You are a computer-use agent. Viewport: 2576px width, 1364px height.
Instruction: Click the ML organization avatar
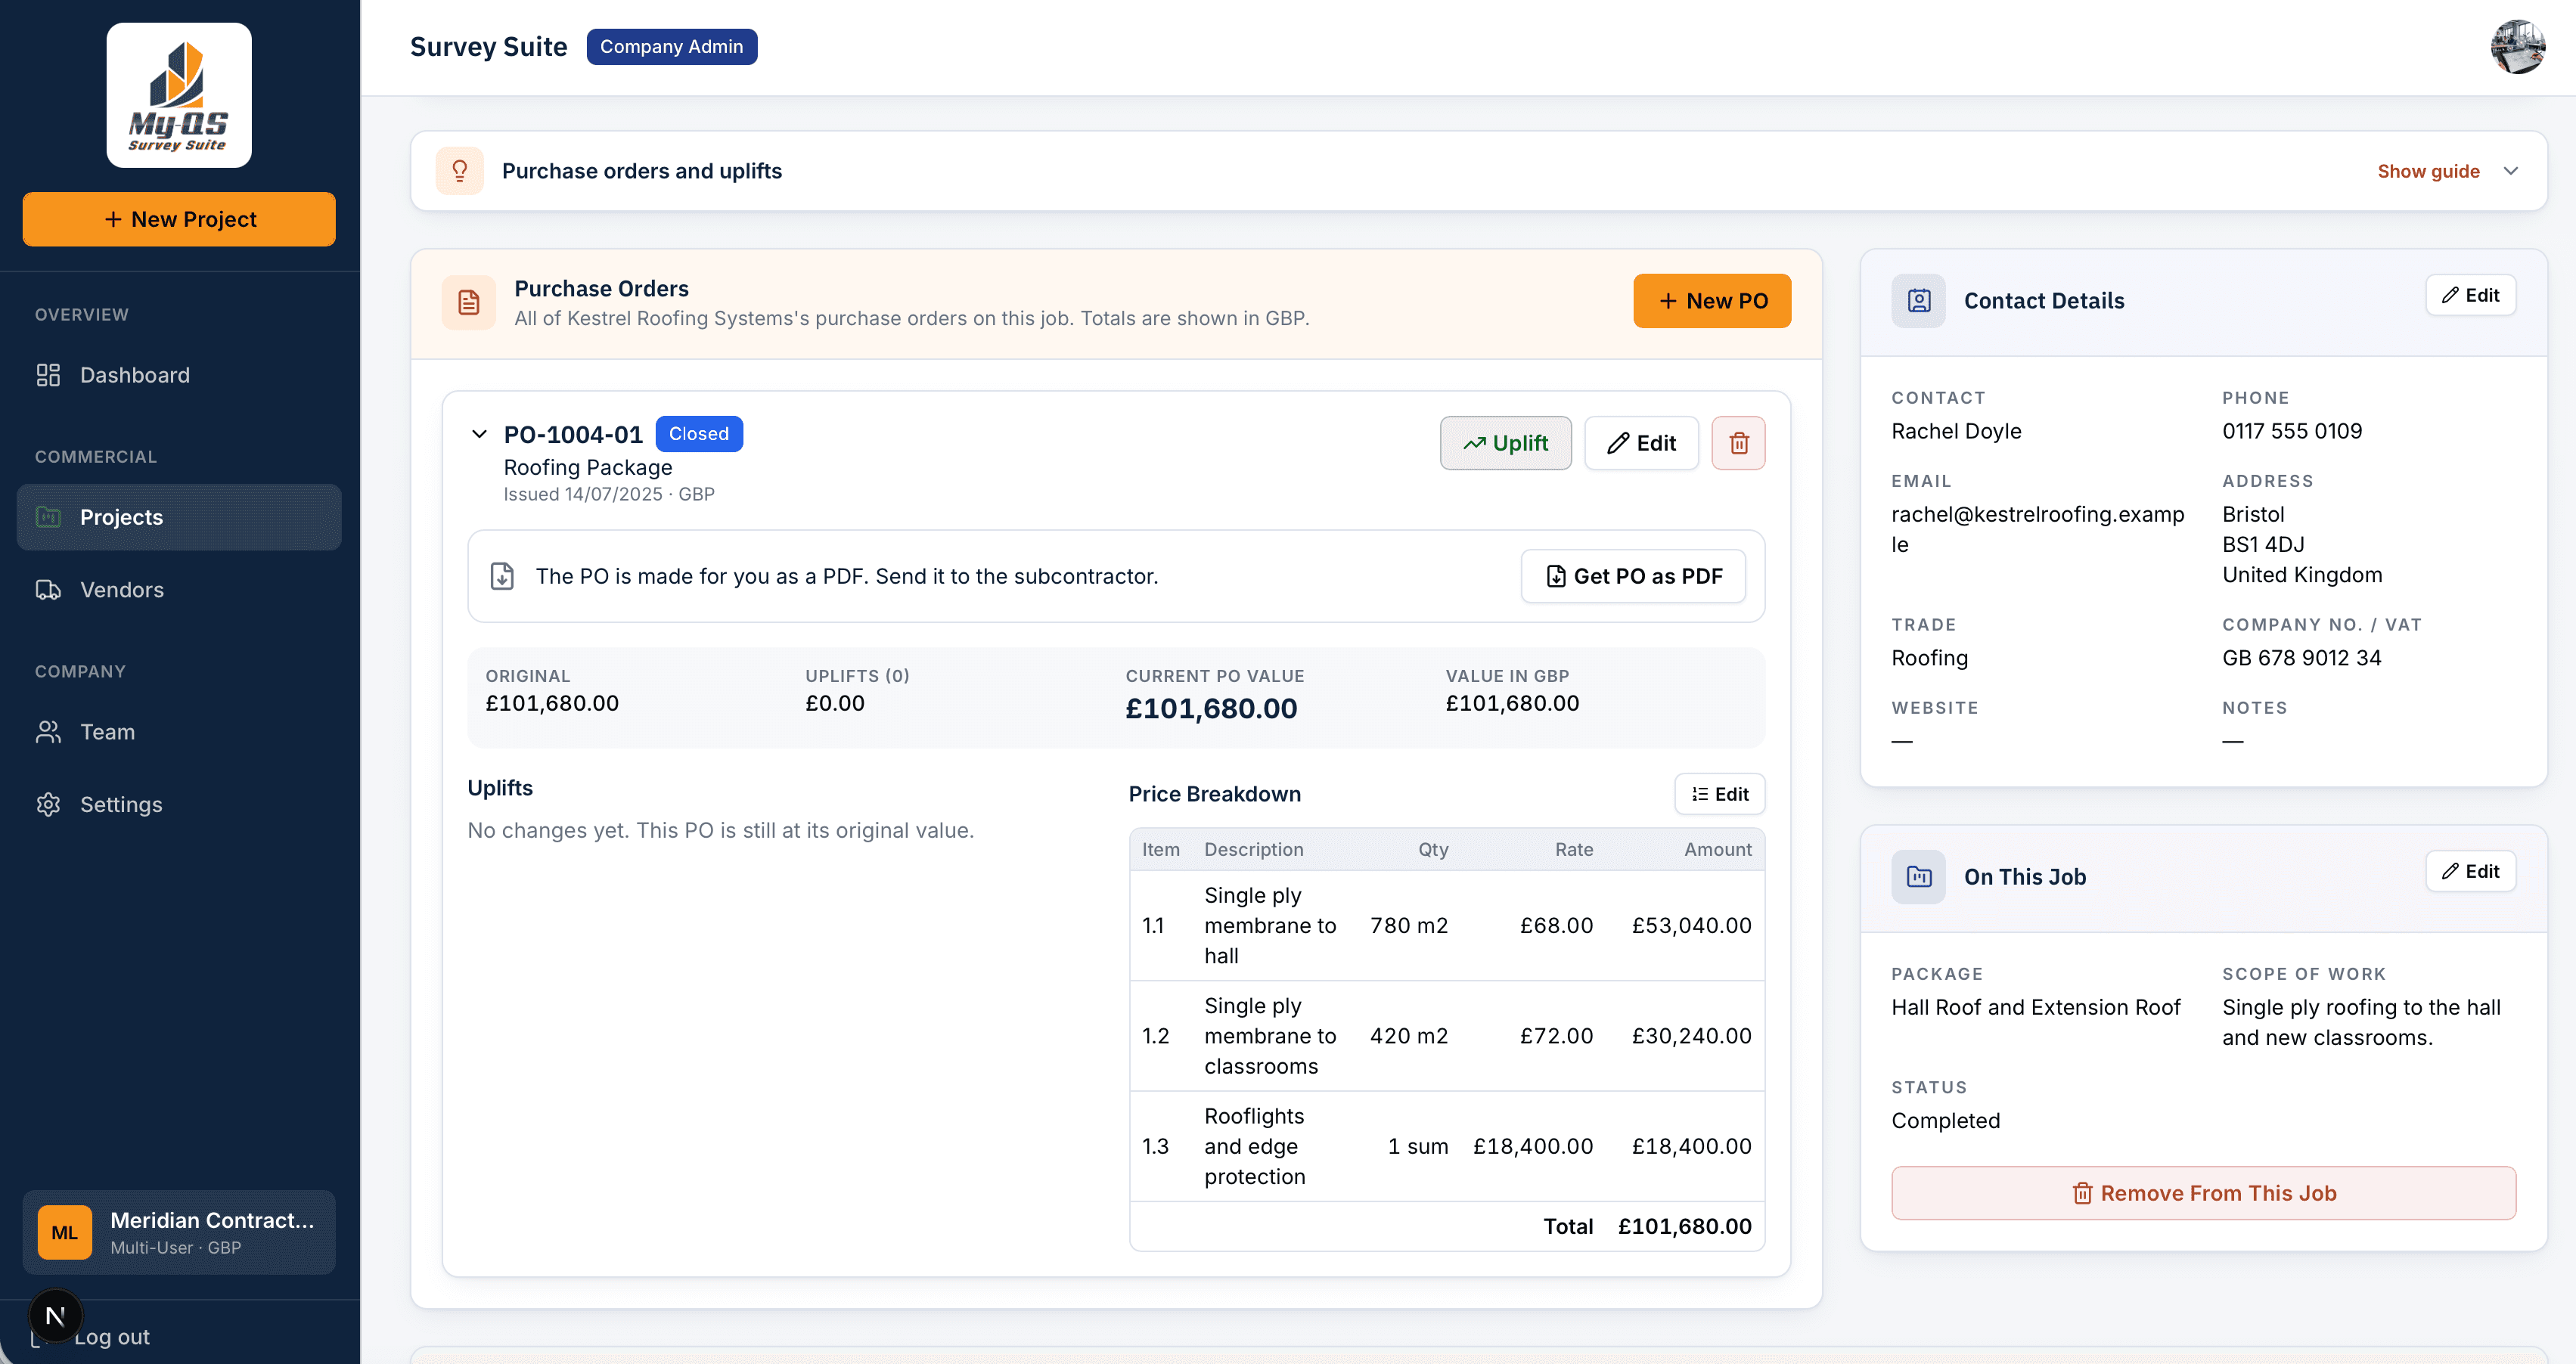pos(65,1233)
